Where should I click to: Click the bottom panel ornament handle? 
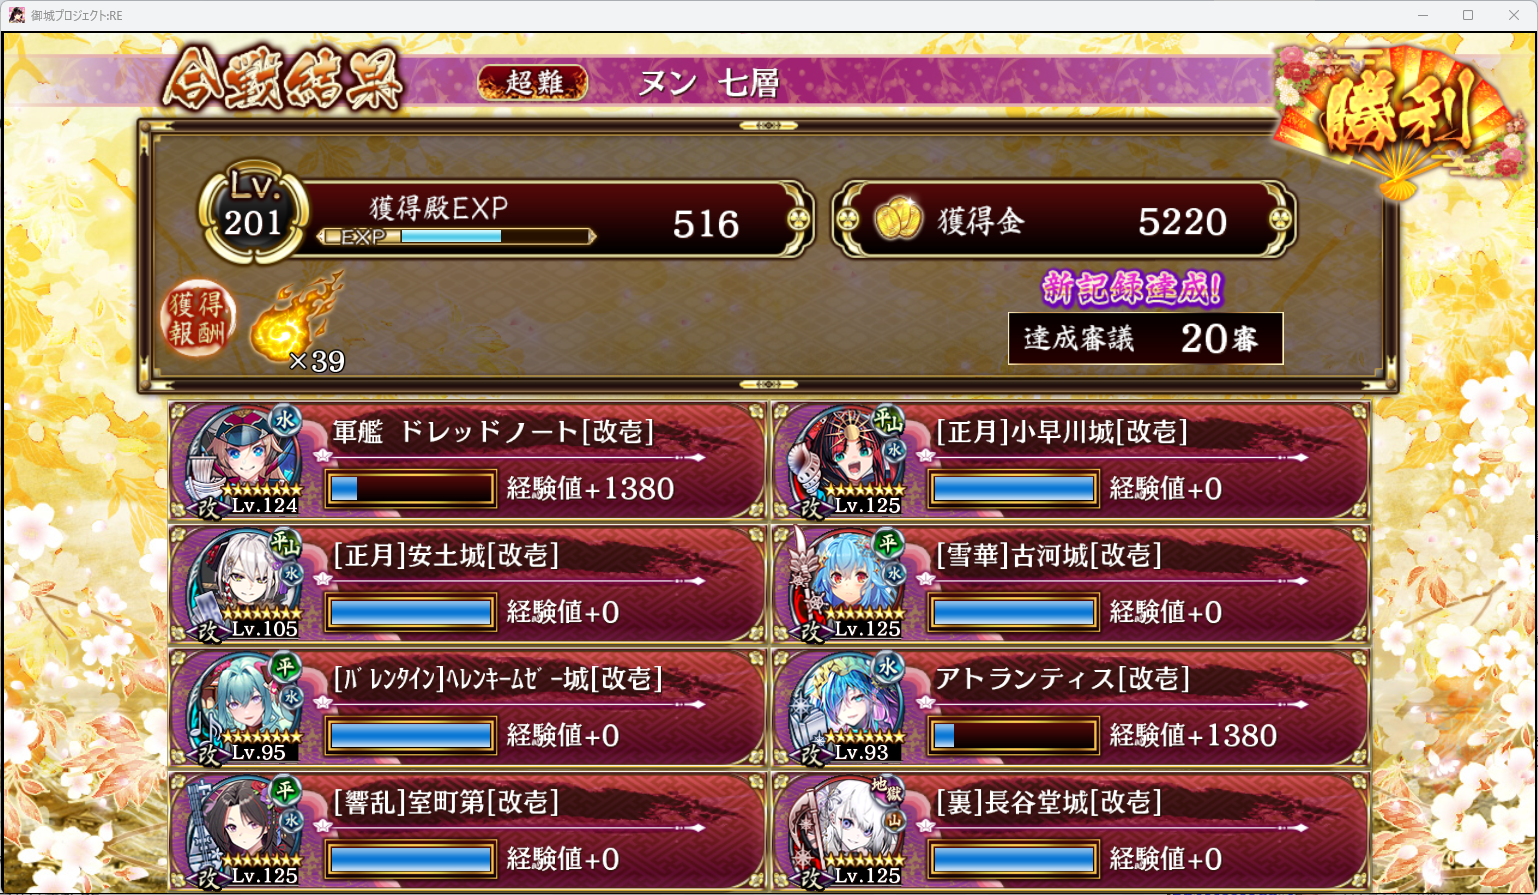coord(768,385)
